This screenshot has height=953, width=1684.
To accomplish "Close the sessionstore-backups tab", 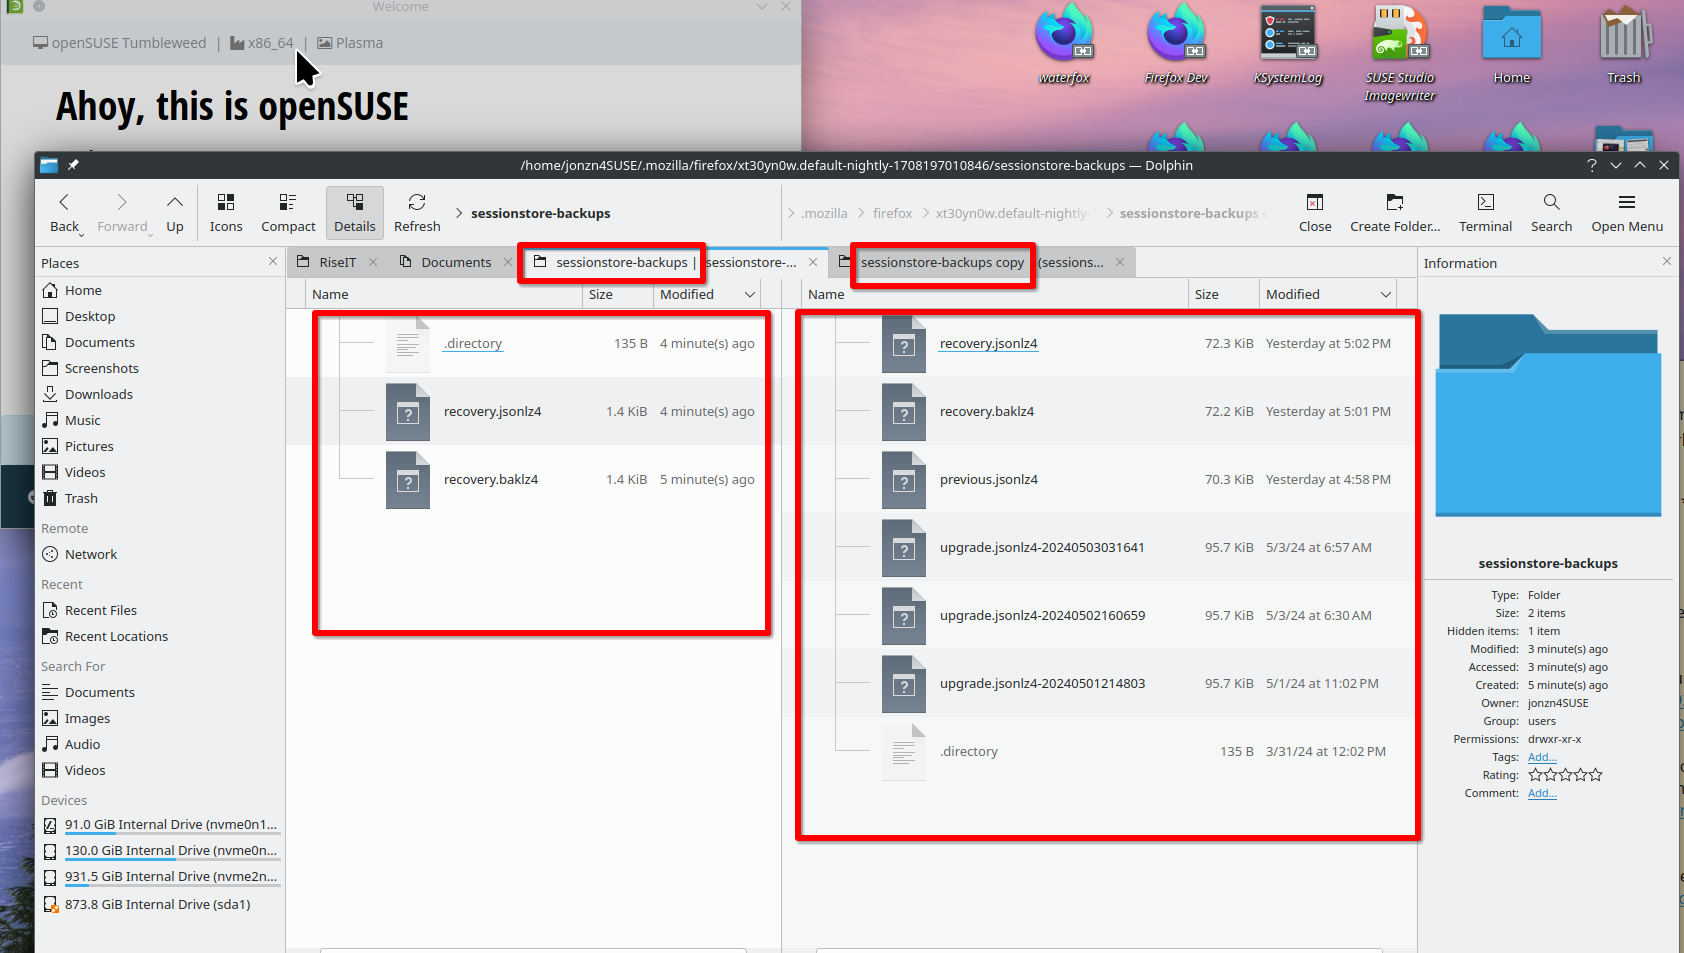I will [x=813, y=262].
